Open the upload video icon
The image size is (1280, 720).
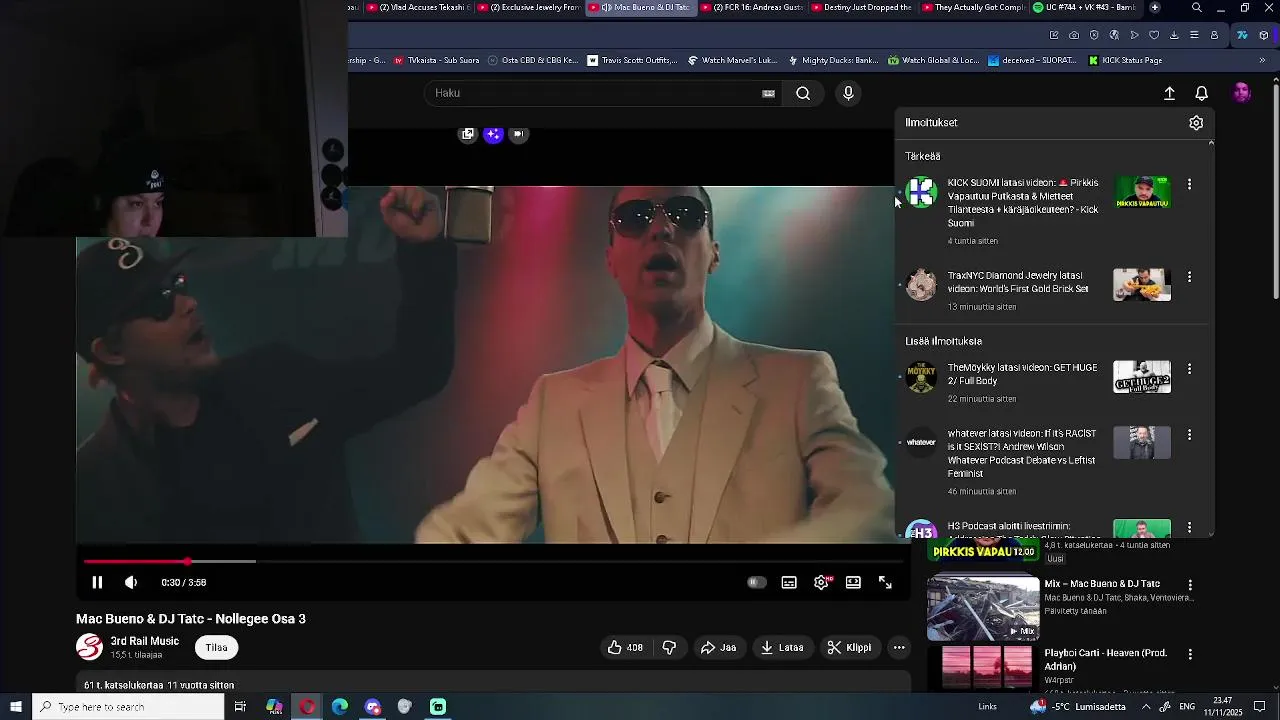click(1169, 93)
